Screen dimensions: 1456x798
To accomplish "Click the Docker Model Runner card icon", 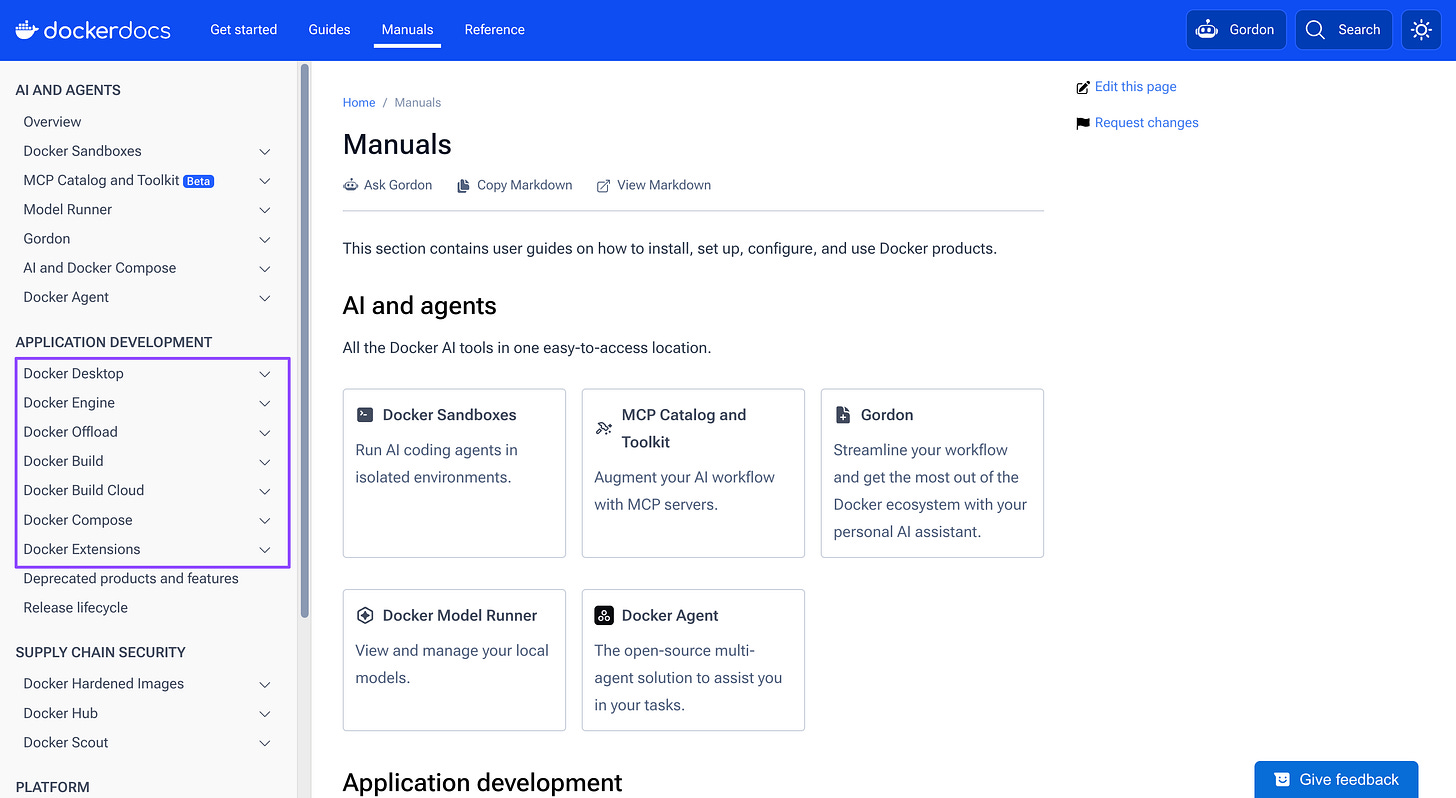I will [x=365, y=615].
